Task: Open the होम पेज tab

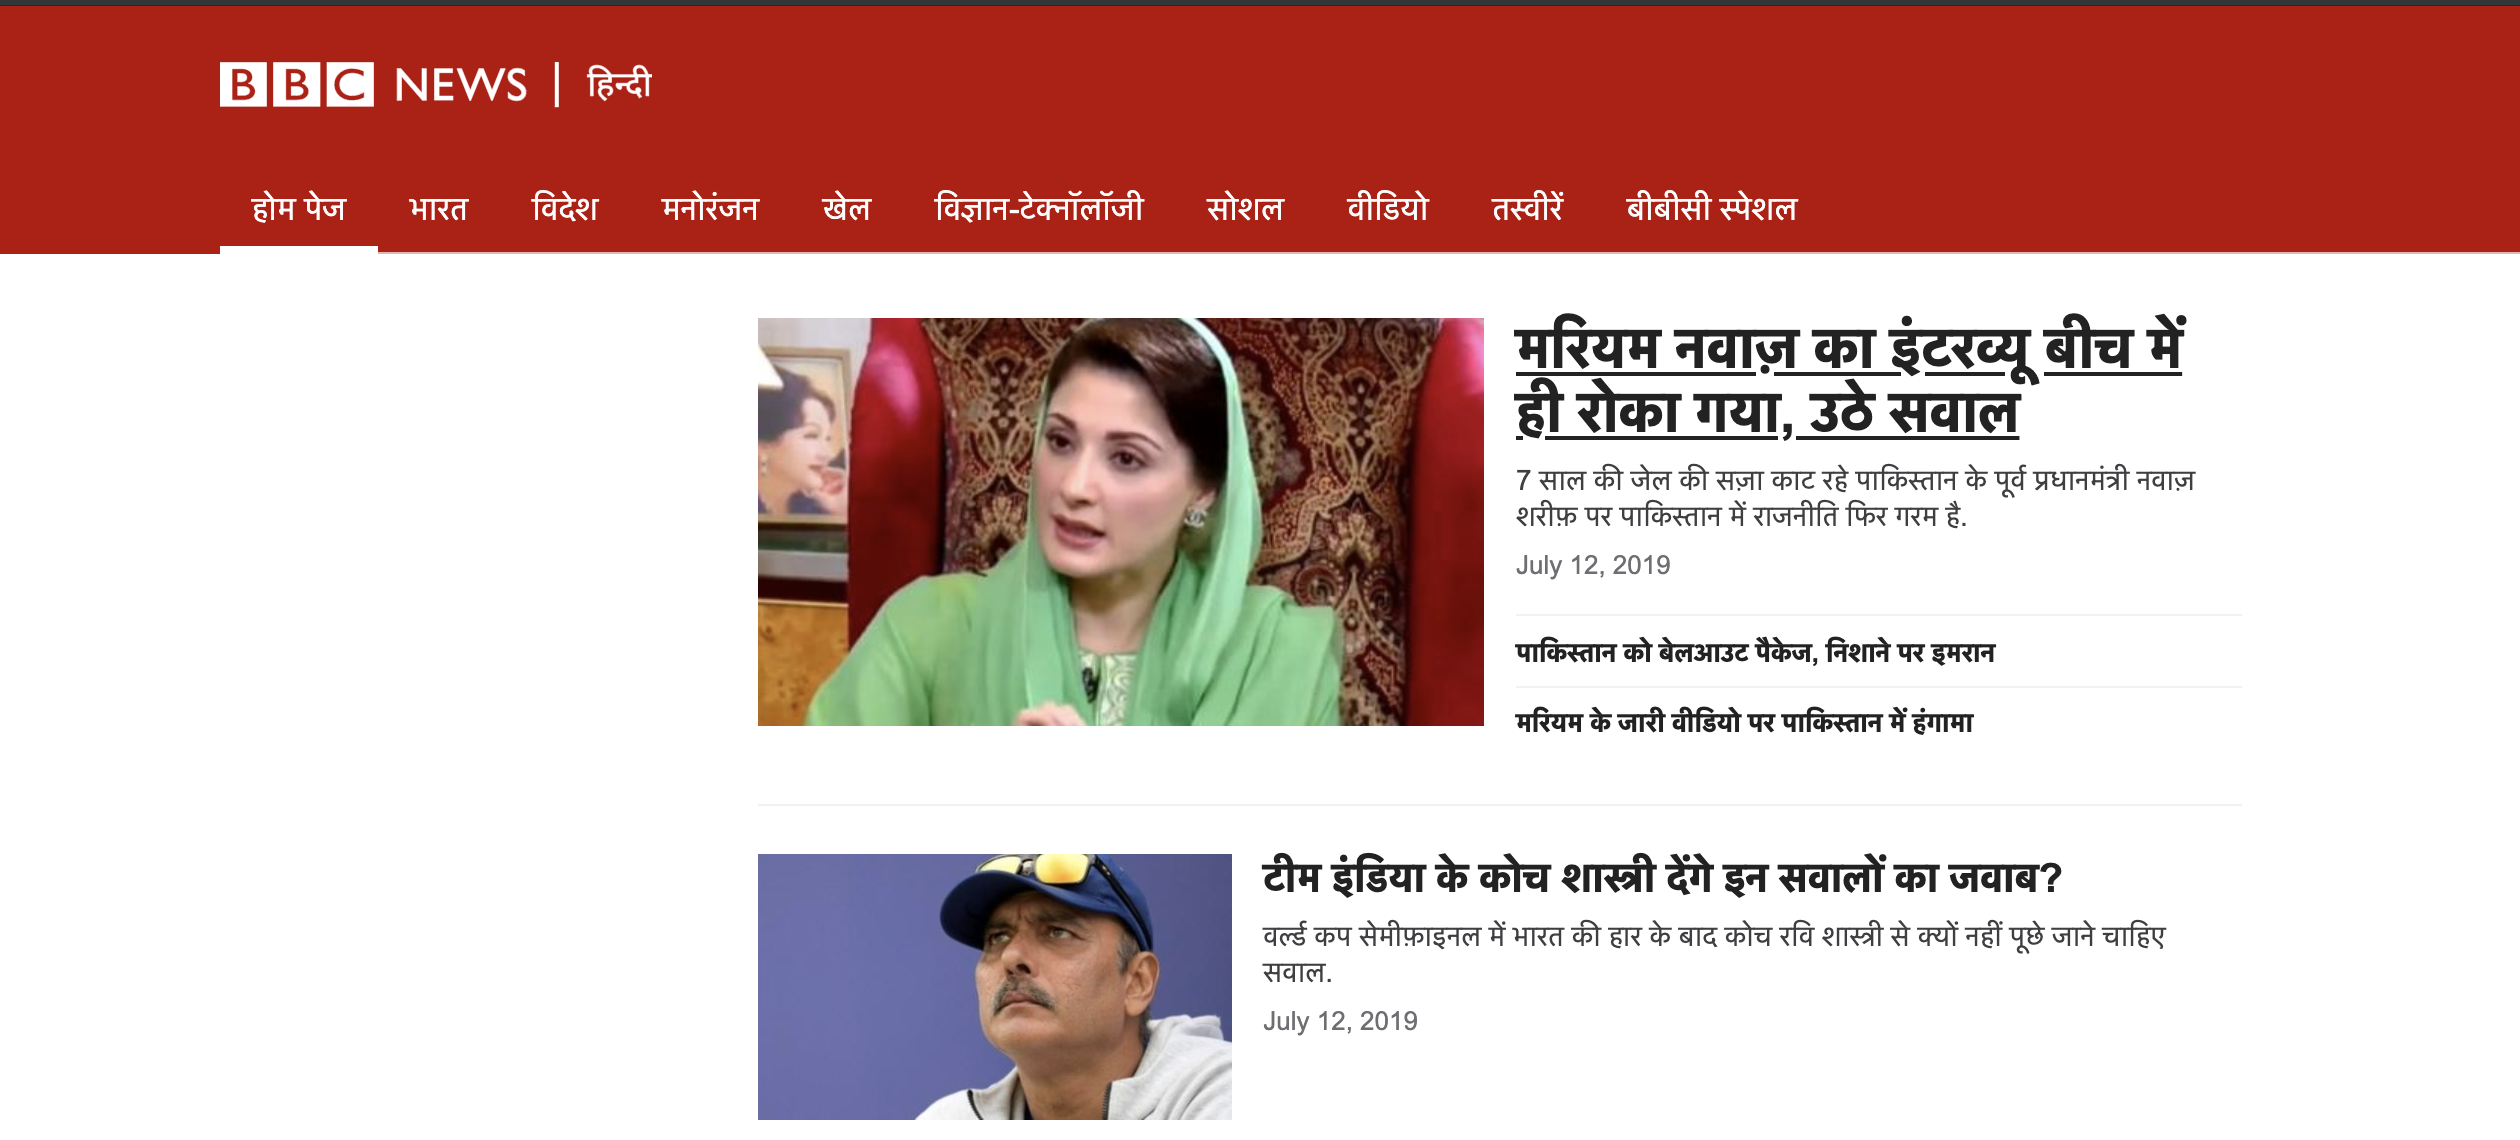Action: [x=299, y=208]
